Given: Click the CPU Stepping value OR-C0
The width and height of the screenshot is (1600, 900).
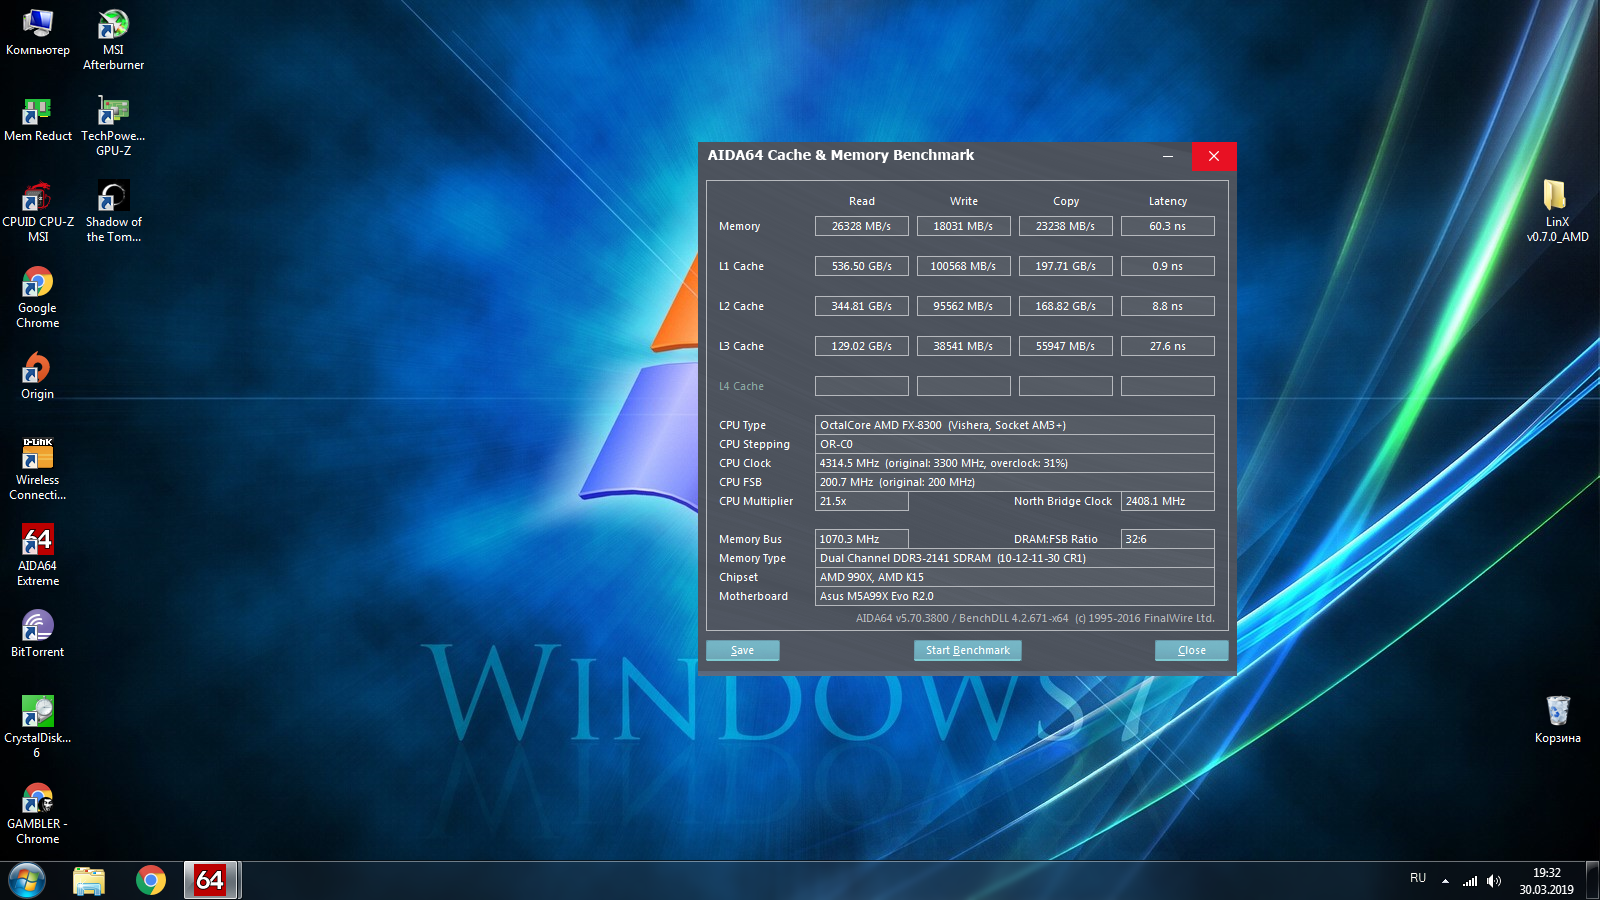Looking at the screenshot, I should pos(1015,444).
